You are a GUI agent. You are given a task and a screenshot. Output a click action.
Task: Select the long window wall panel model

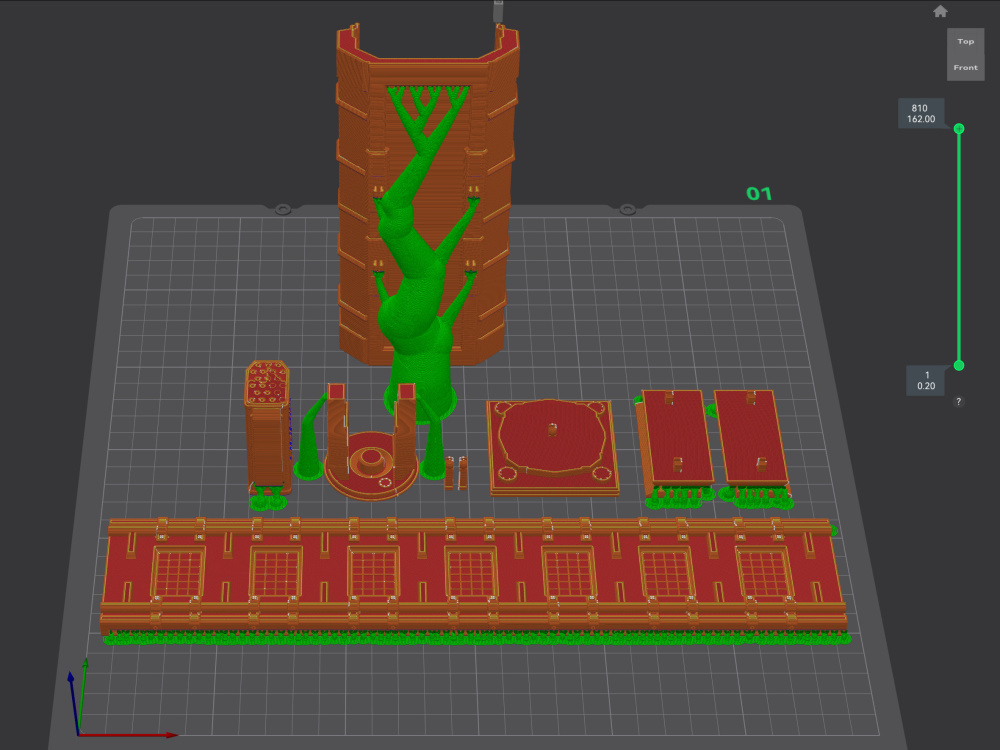(x=473, y=577)
